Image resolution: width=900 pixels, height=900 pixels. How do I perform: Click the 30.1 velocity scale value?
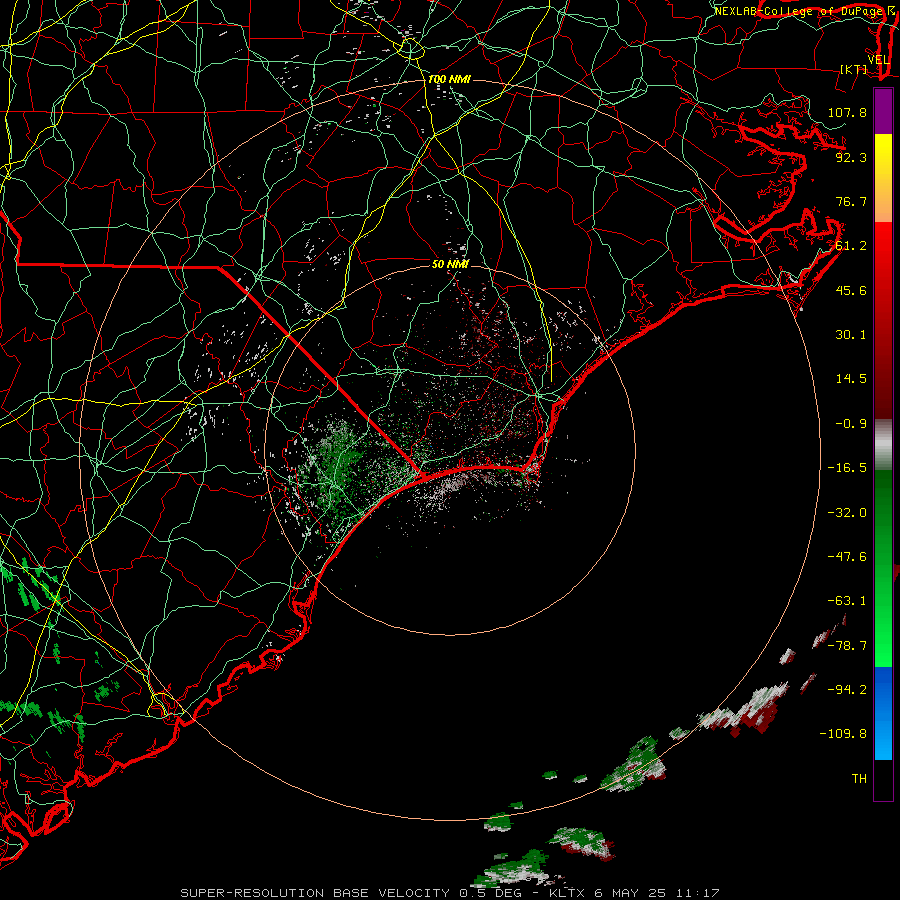click(851, 335)
